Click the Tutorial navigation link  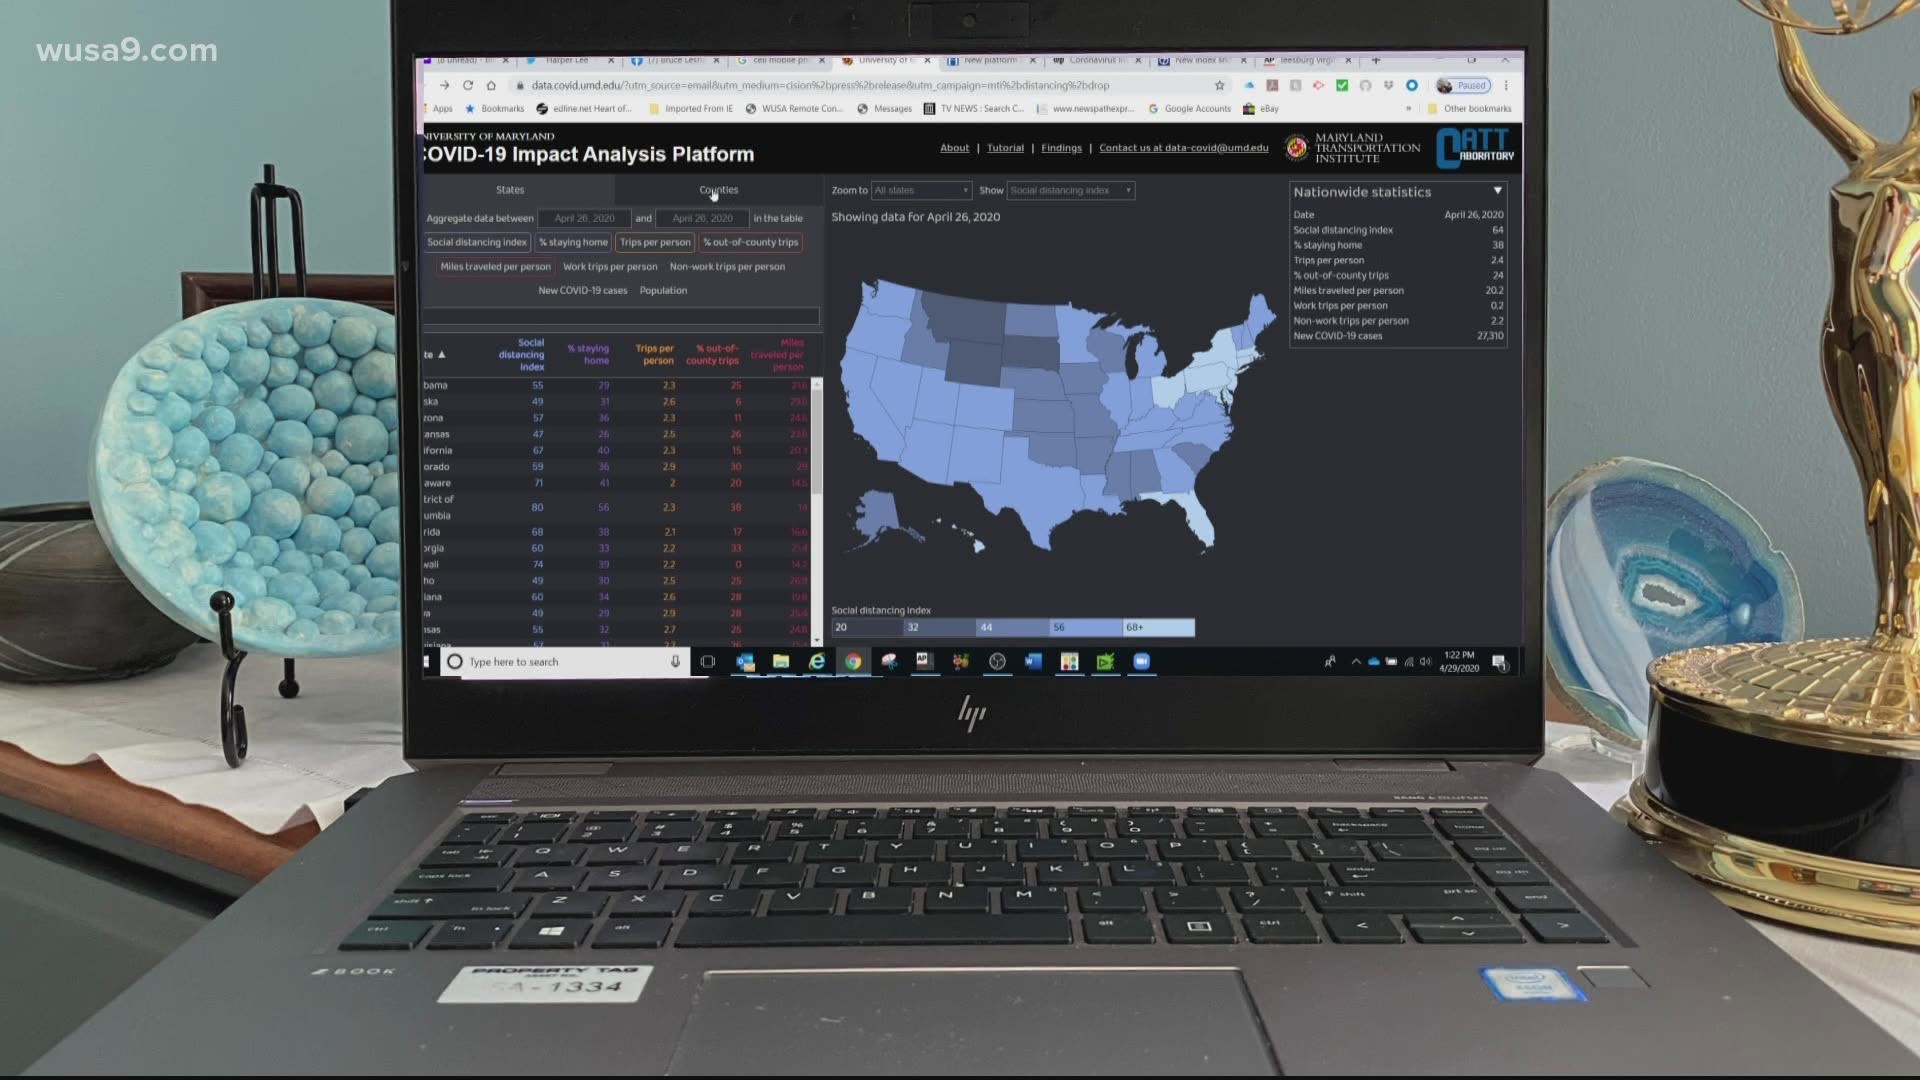1005,148
